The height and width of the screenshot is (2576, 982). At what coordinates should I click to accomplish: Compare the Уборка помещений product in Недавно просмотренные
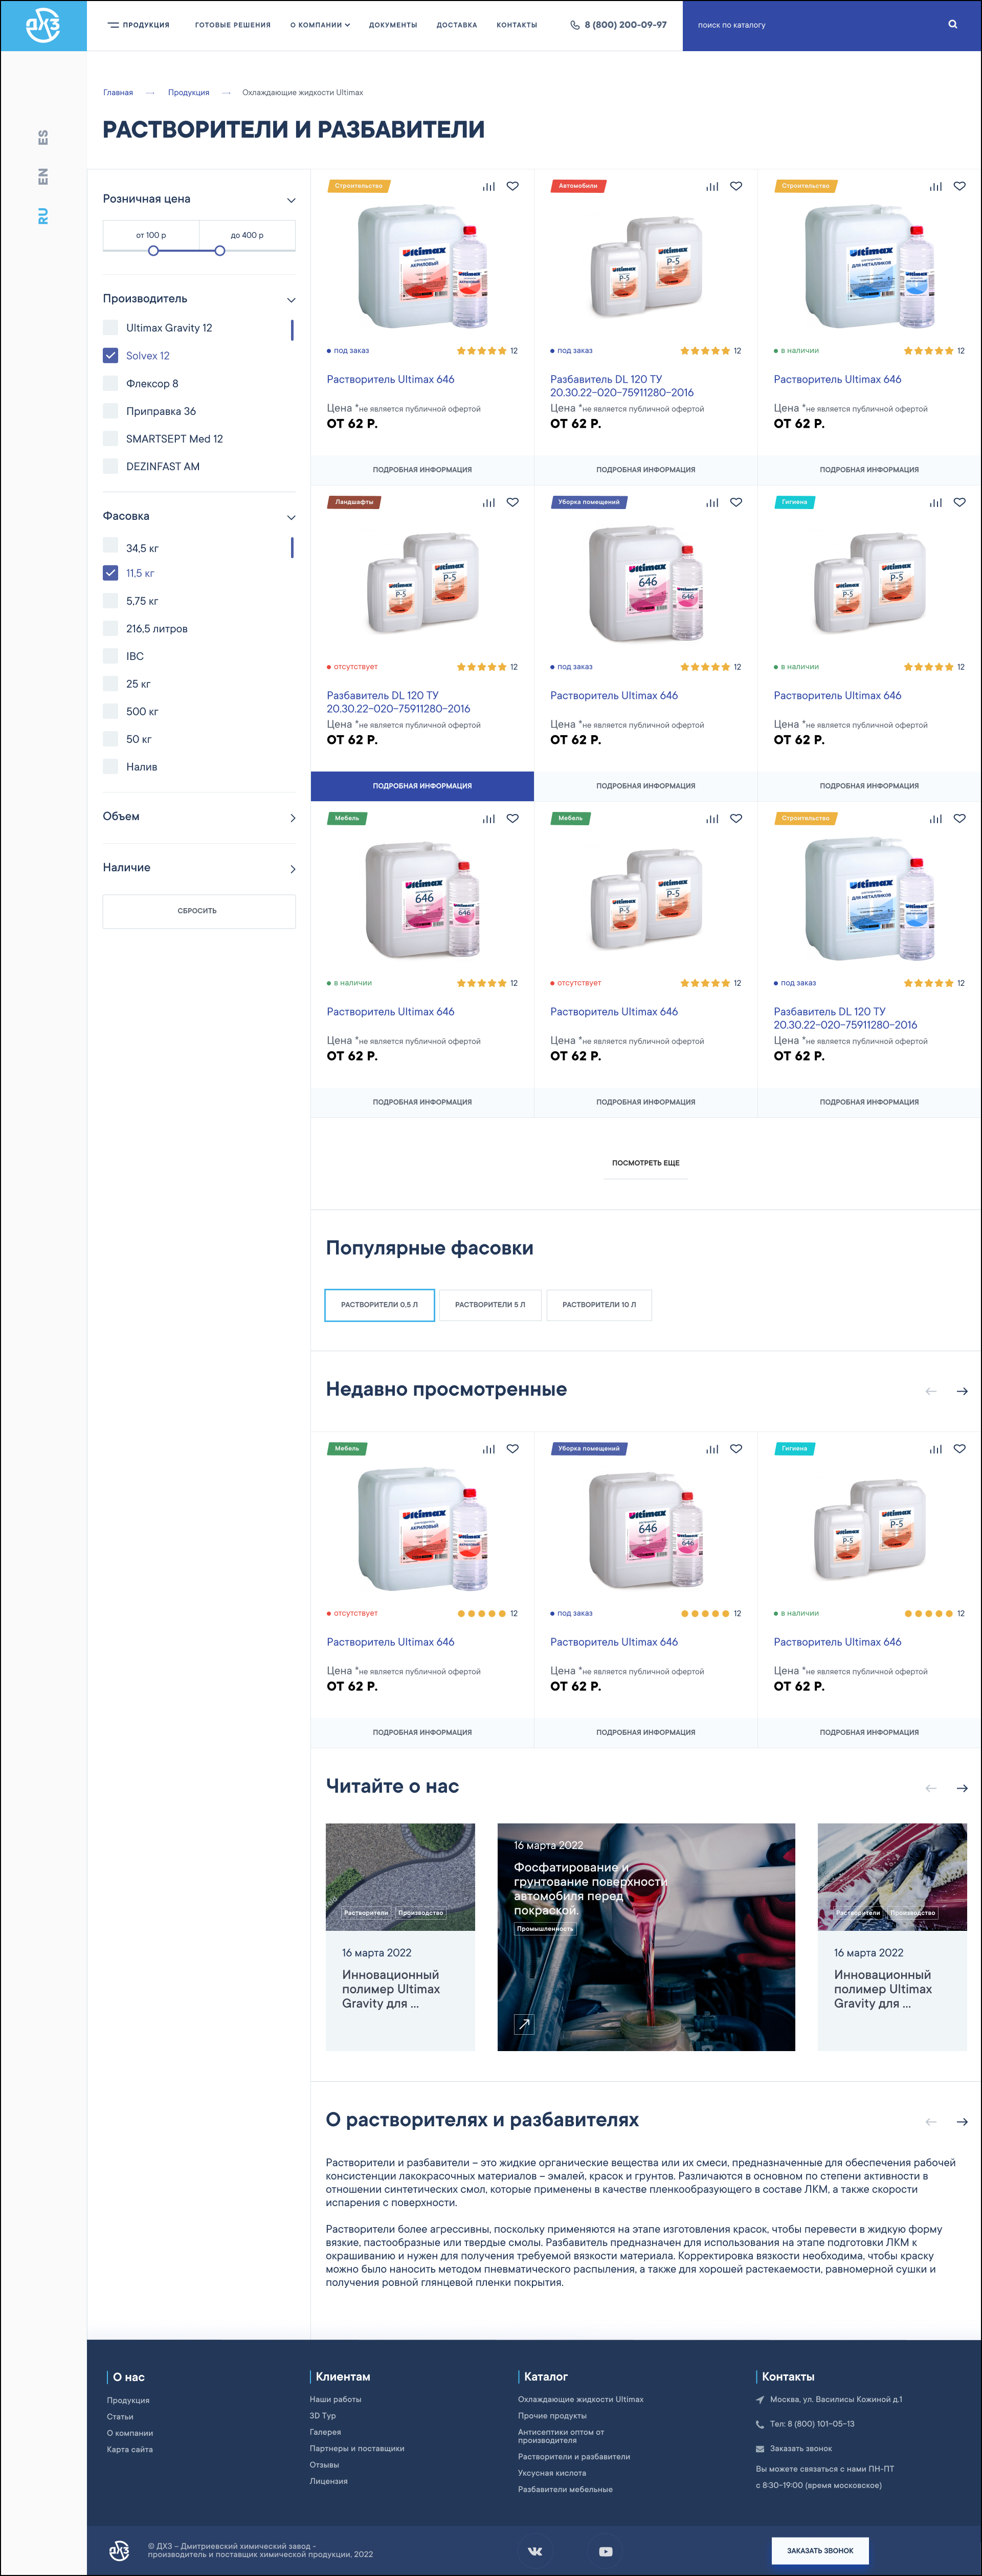click(x=712, y=1448)
